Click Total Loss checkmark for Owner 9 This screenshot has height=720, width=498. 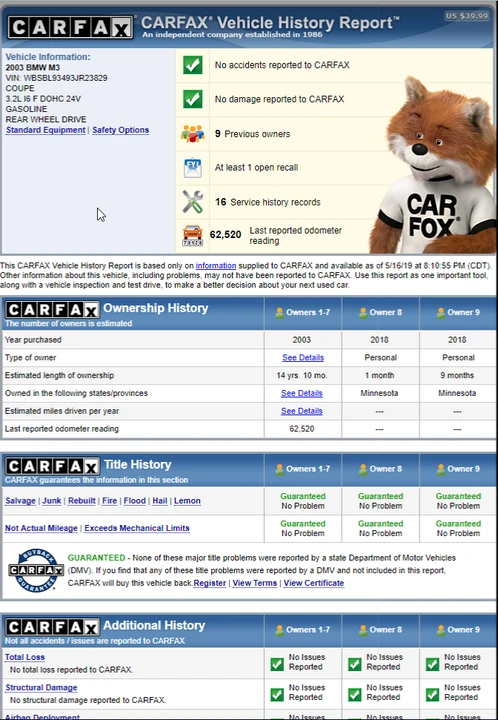pyautogui.click(x=432, y=664)
